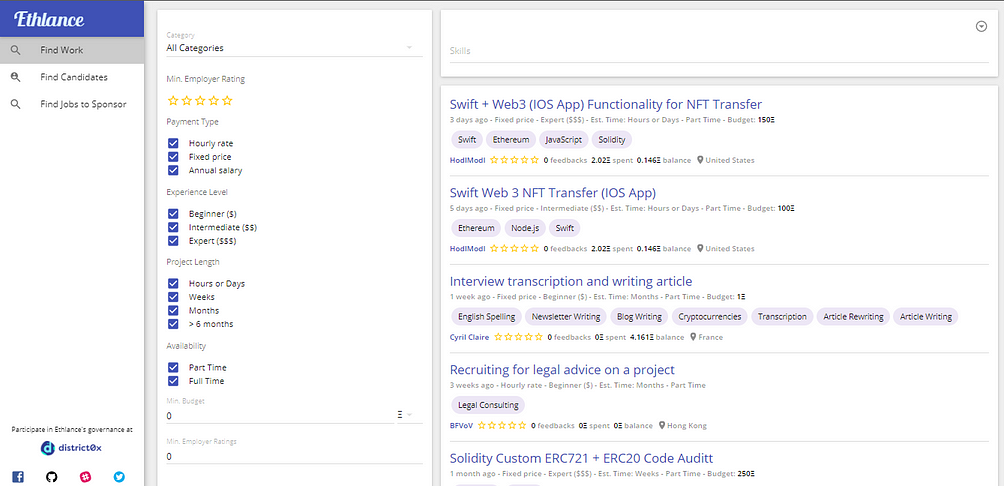Disable the Hours or Days checkbox
Screen dimensions: 1004x486
[173, 283]
